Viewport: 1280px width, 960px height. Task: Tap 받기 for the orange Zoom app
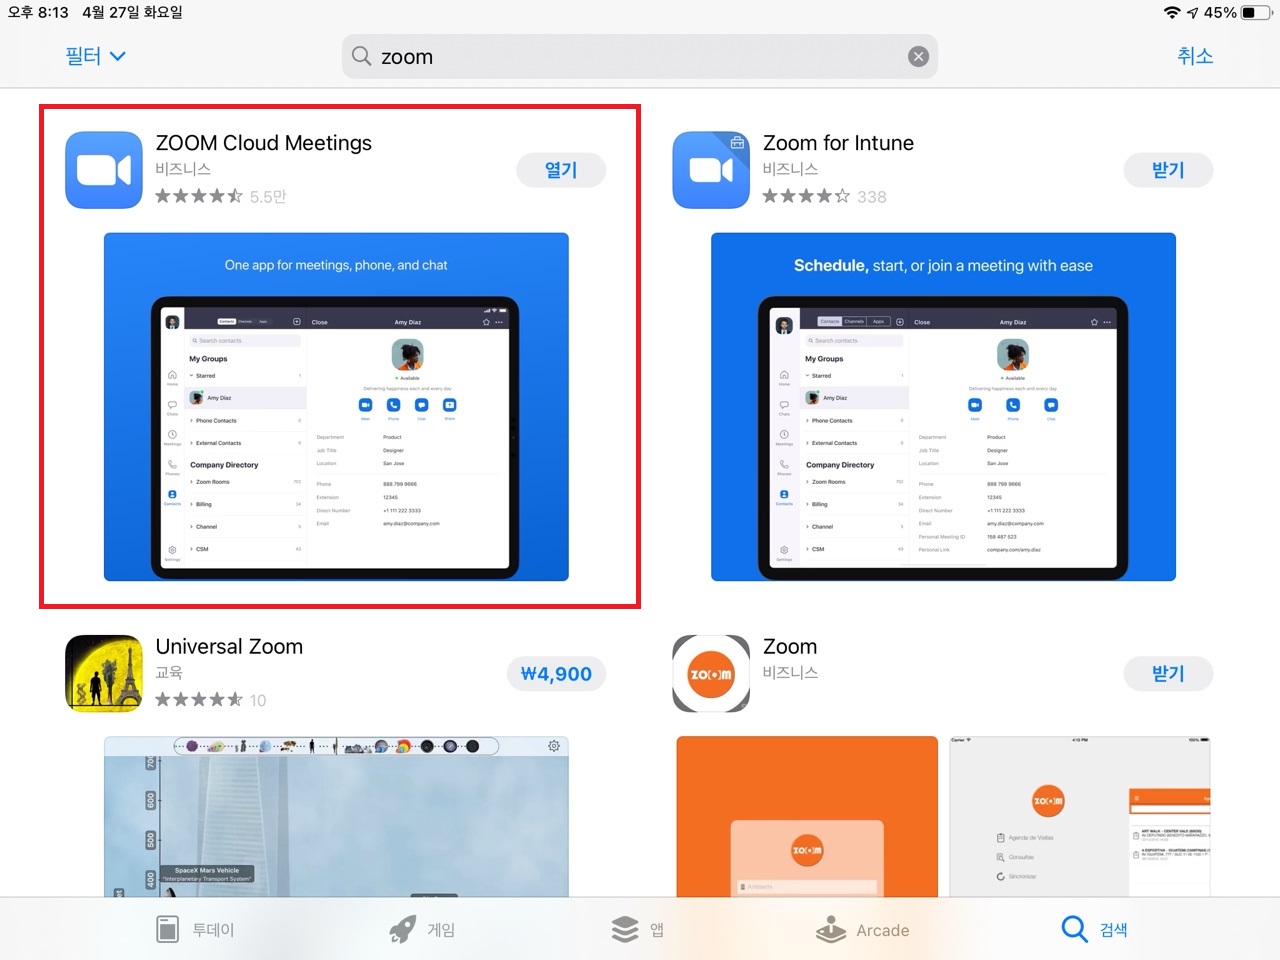point(1168,674)
